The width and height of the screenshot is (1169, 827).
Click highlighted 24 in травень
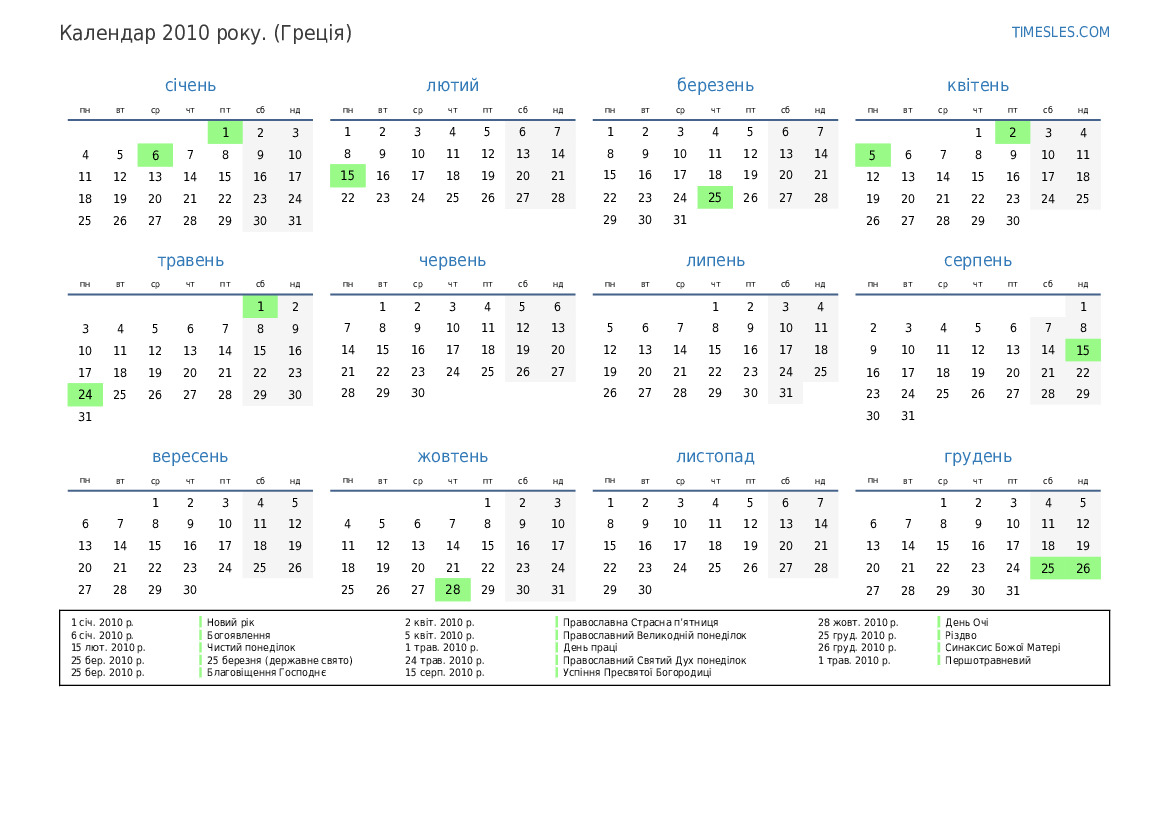click(85, 394)
